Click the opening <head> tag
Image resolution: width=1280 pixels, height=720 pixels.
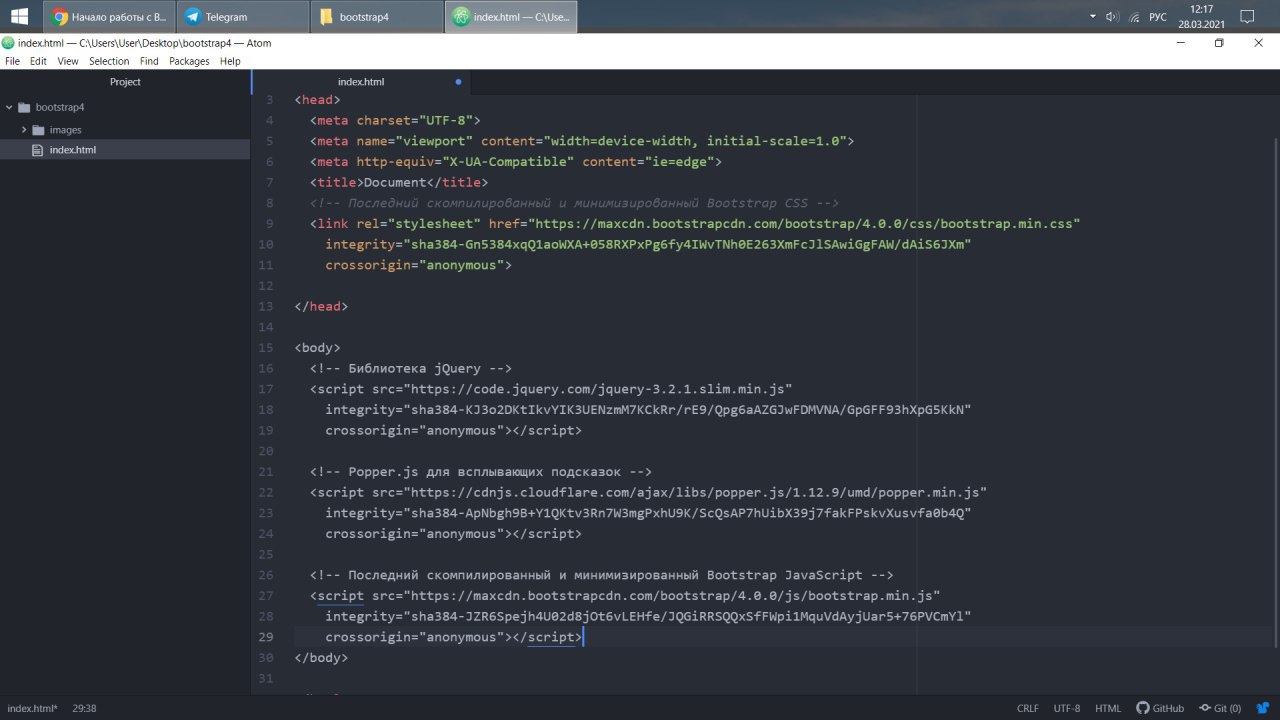point(318,100)
